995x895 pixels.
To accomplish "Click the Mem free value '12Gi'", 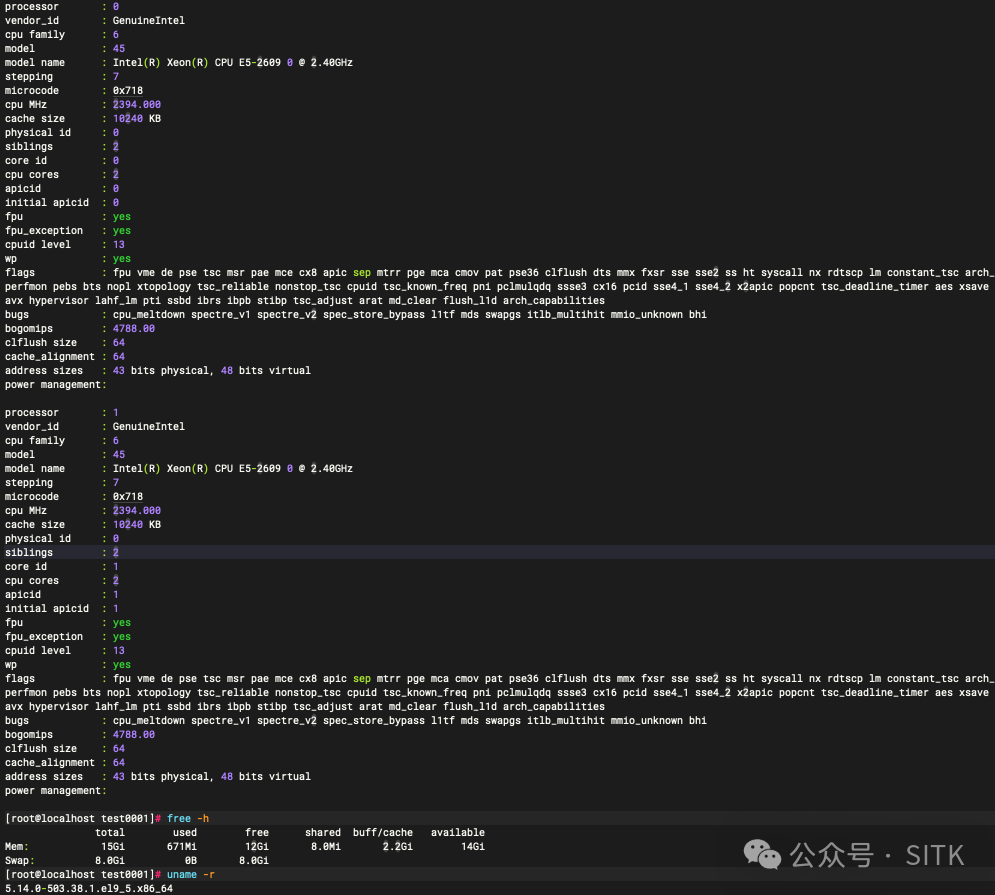I will (257, 846).
